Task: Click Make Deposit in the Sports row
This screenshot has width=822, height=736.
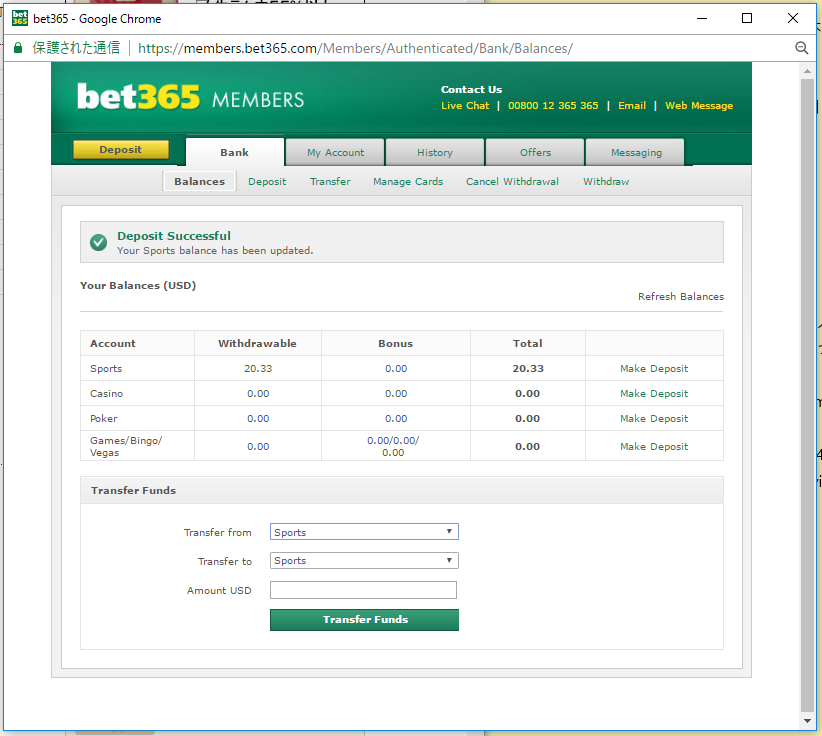Action: 654,369
